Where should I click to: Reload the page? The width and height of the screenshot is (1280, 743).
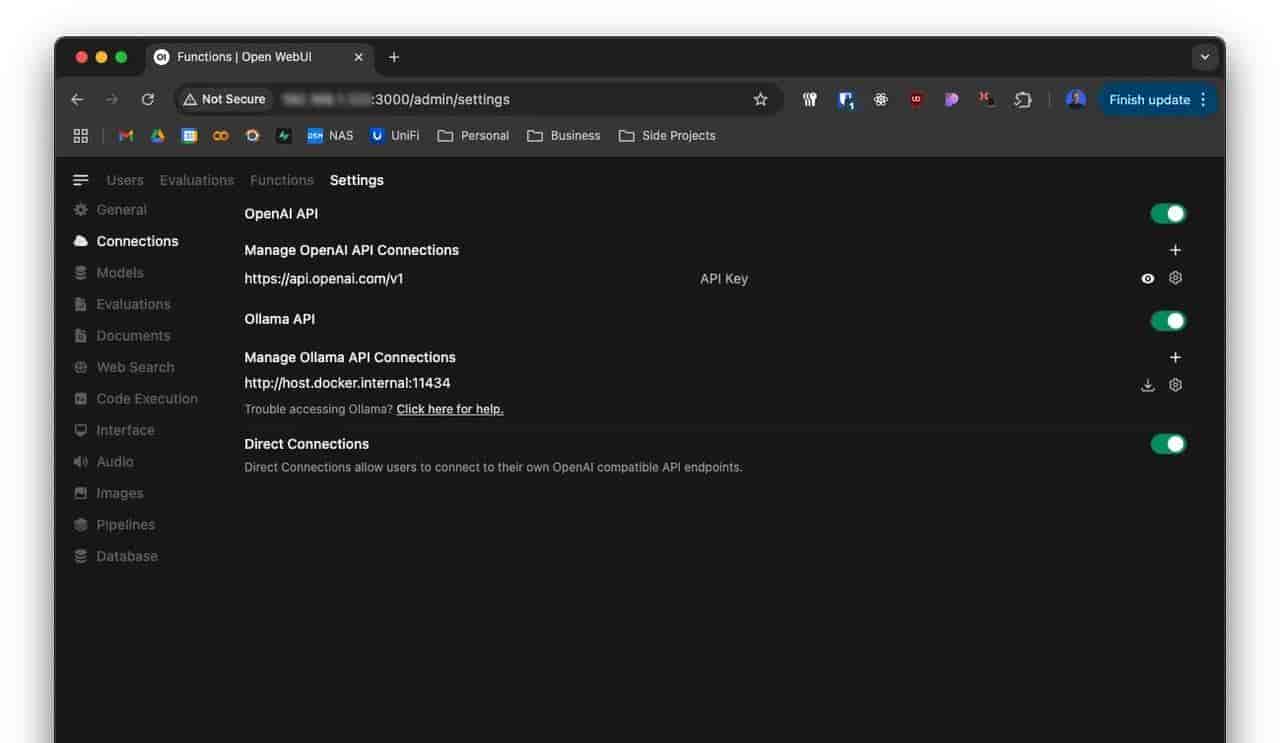pyautogui.click(x=148, y=99)
